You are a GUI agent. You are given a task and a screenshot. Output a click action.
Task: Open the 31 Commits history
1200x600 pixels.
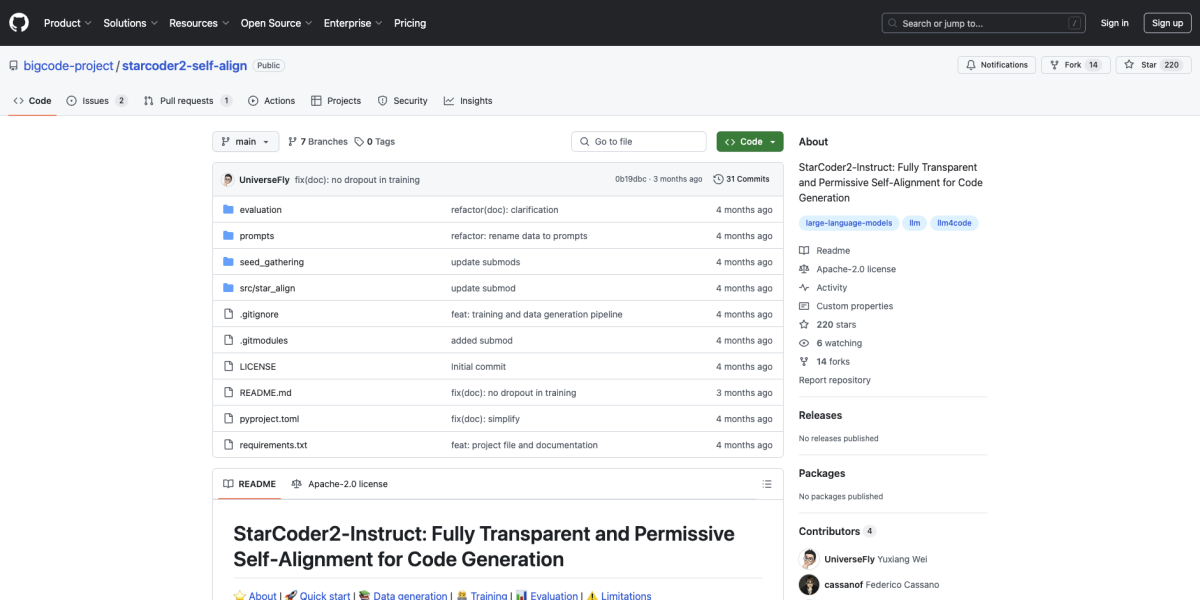[x=741, y=180]
